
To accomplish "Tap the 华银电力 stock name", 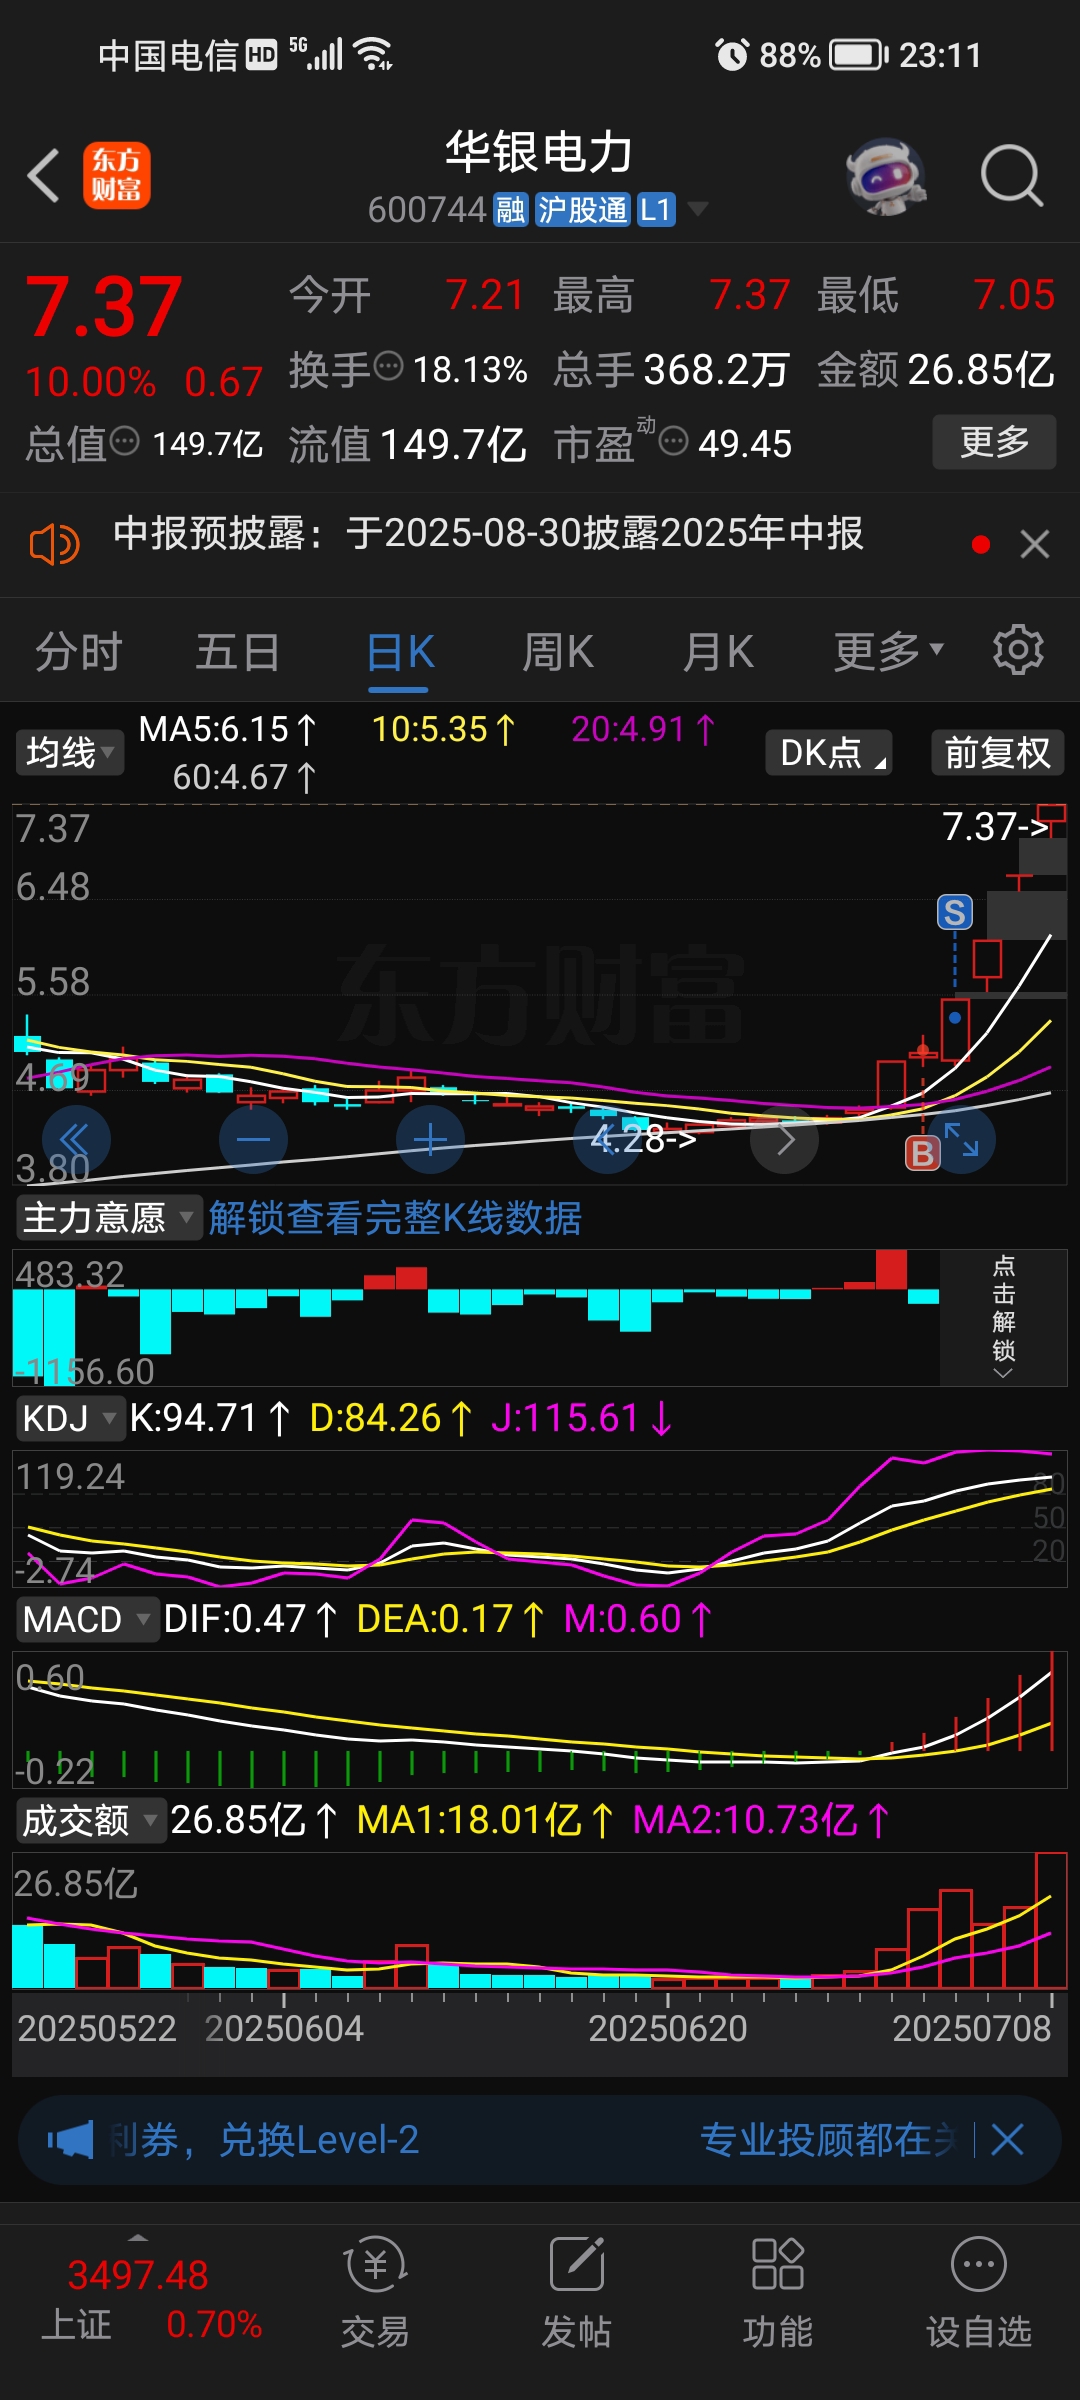I will tap(539, 152).
